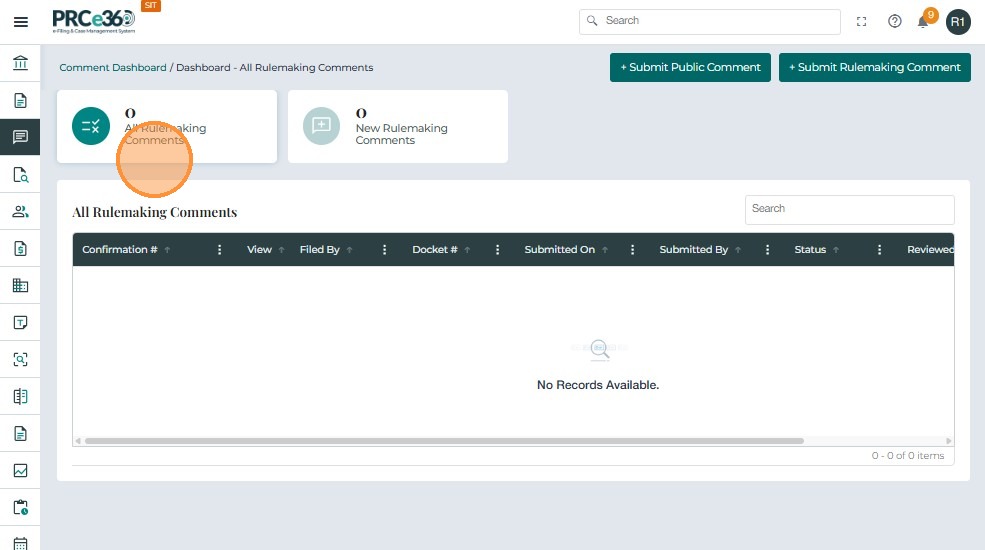Open the calendar sidebar icon

pyautogui.click(x=20, y=543)
